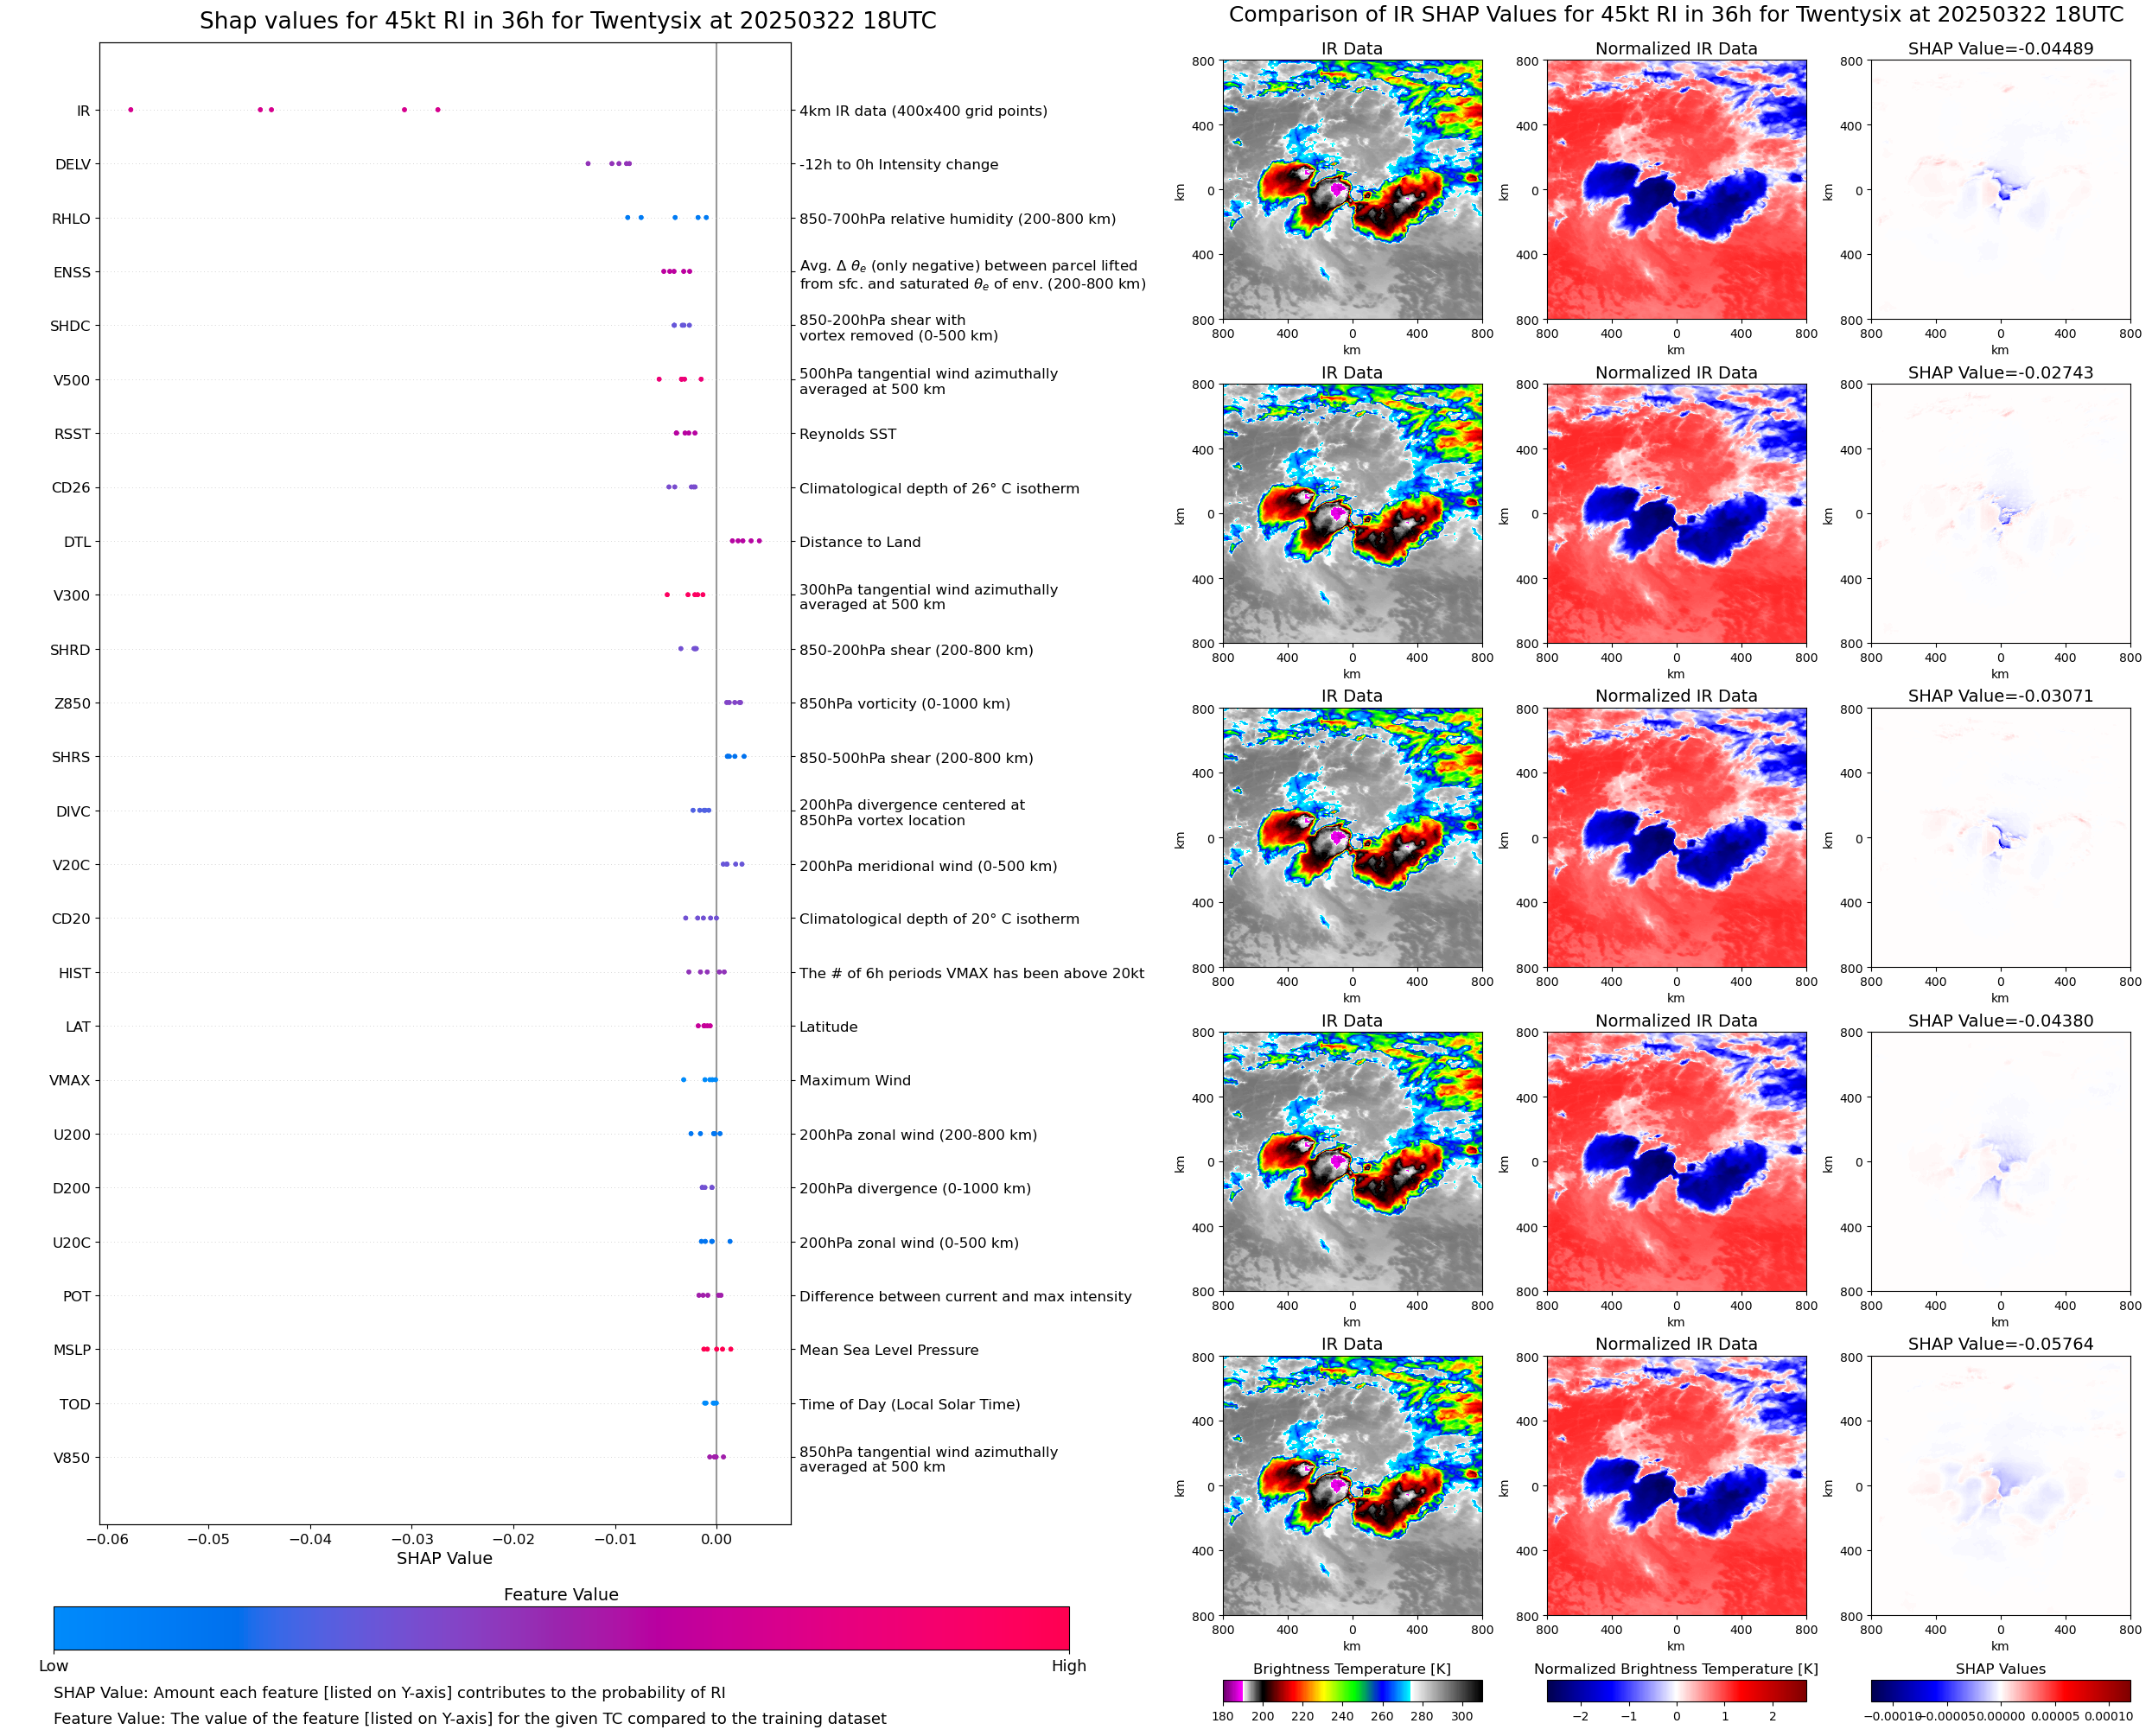Click the bottom-row IR Data image

[1352, 1486]
